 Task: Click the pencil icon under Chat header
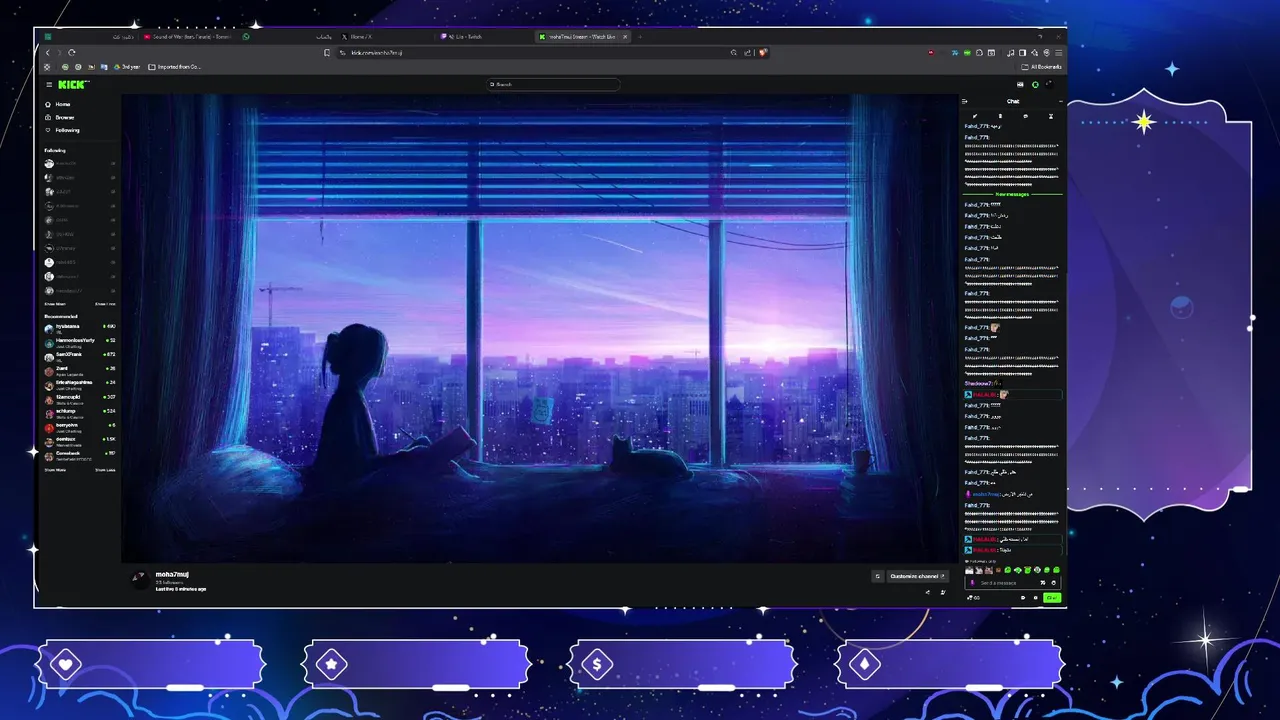pyautogui.click(x=975, y=116)
